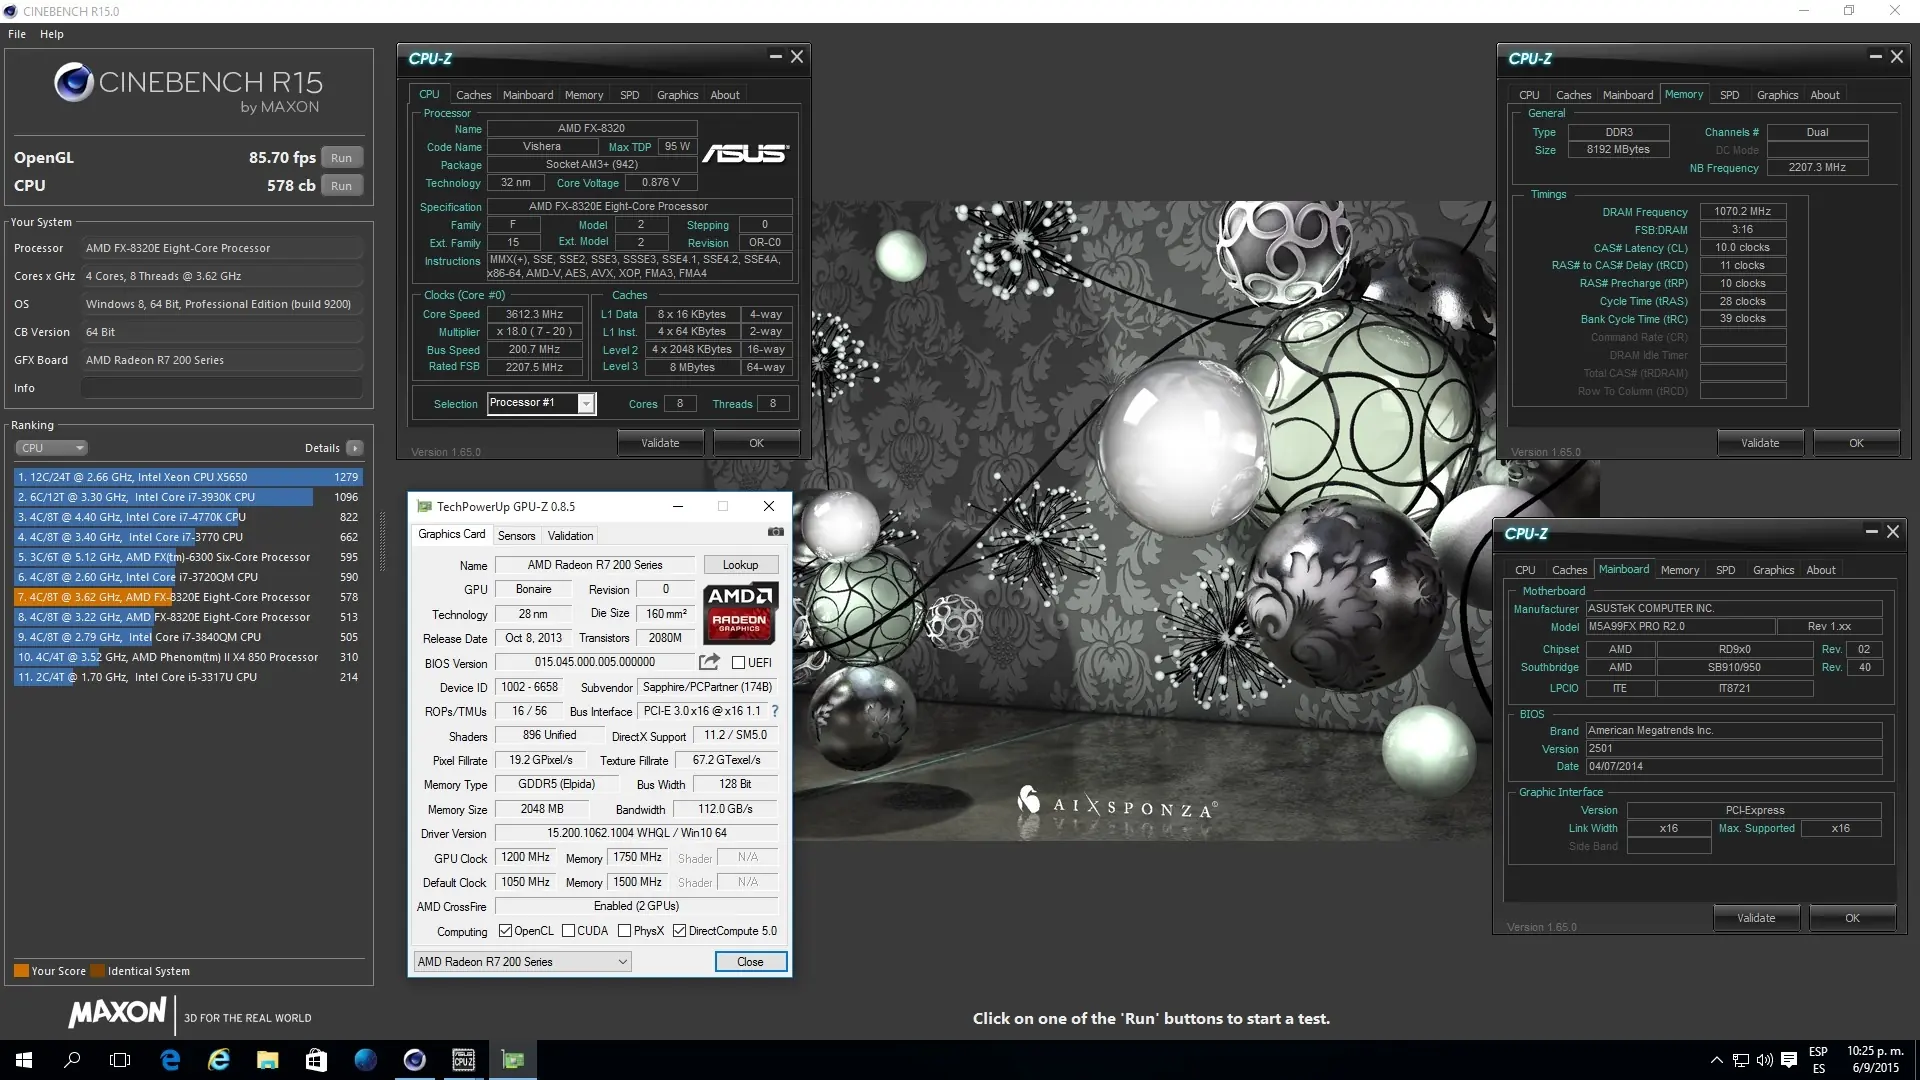The image size is (1920, 1080).
Task: Click Identical System legend swatch
Action: [x=97, y=971]
